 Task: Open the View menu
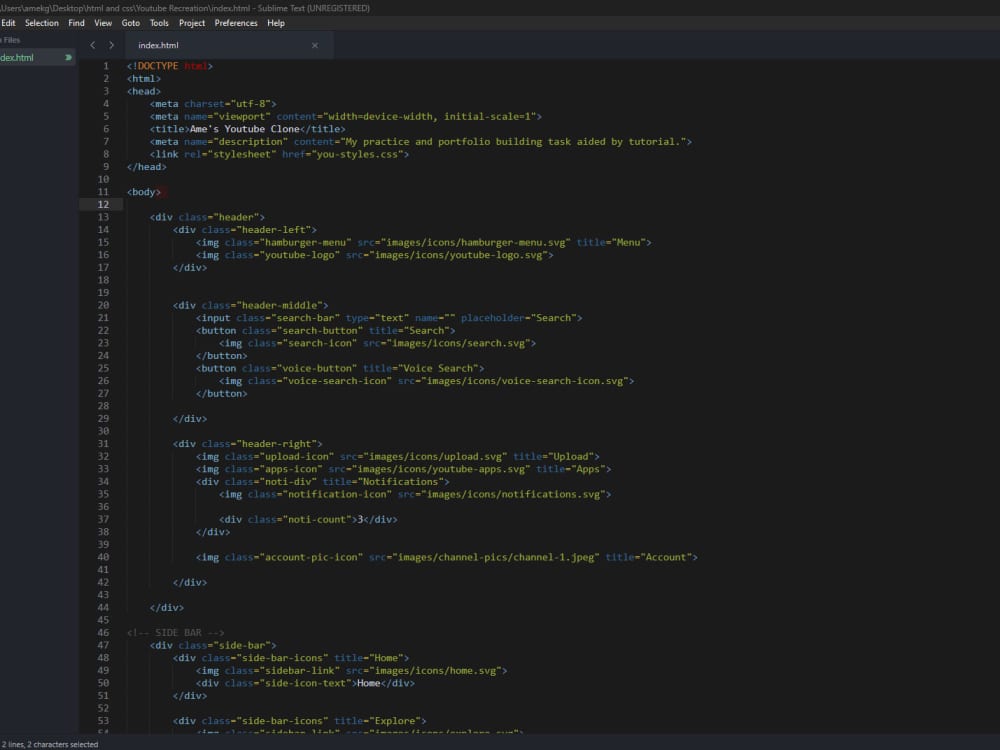tap(103, 22)
